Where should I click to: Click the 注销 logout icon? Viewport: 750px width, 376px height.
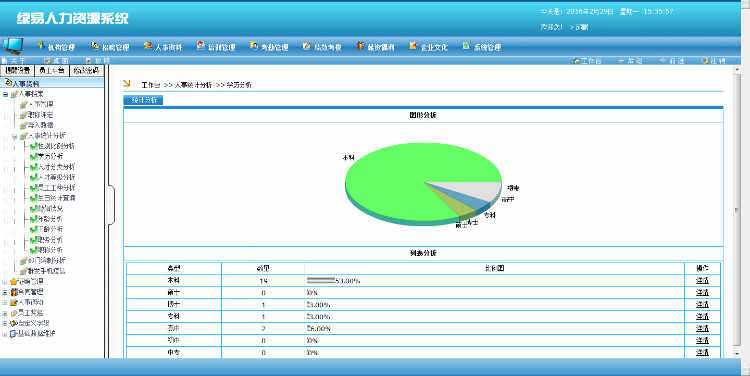click(x=705, y=61)
